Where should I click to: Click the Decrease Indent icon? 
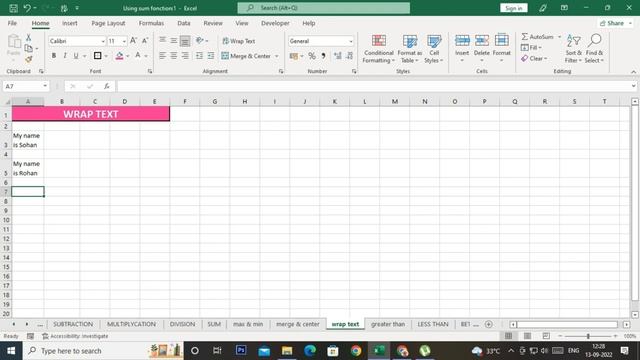(199, 56)
